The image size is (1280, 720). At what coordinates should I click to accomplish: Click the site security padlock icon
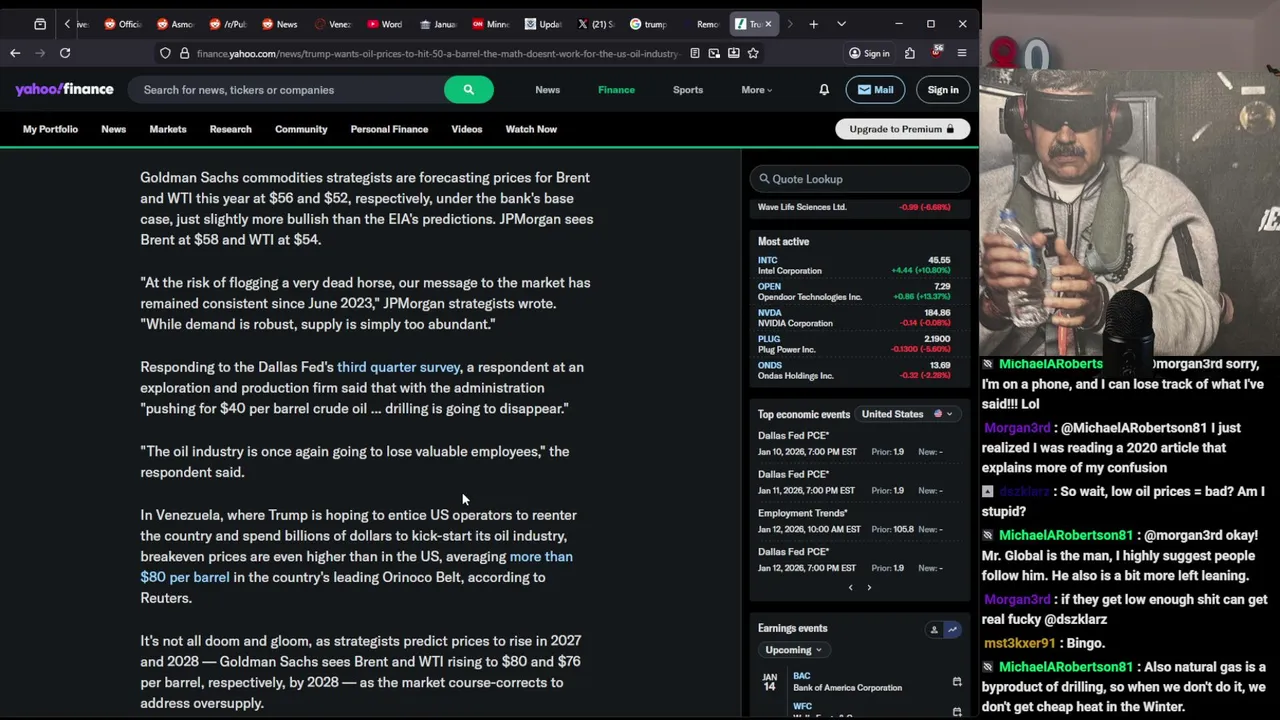pyautogui.click(x=185, y=53)
